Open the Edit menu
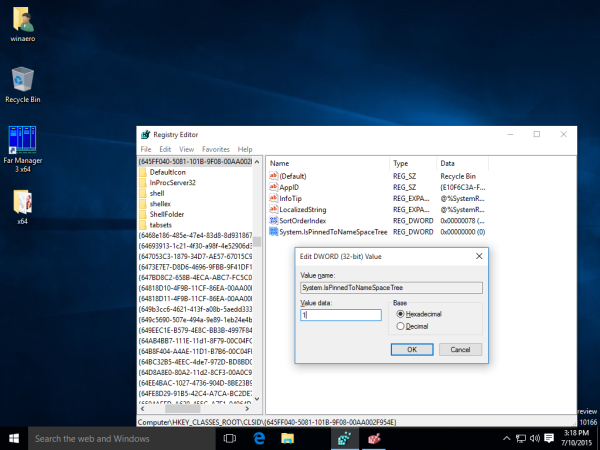600x450 pixels. coord(165,149)
